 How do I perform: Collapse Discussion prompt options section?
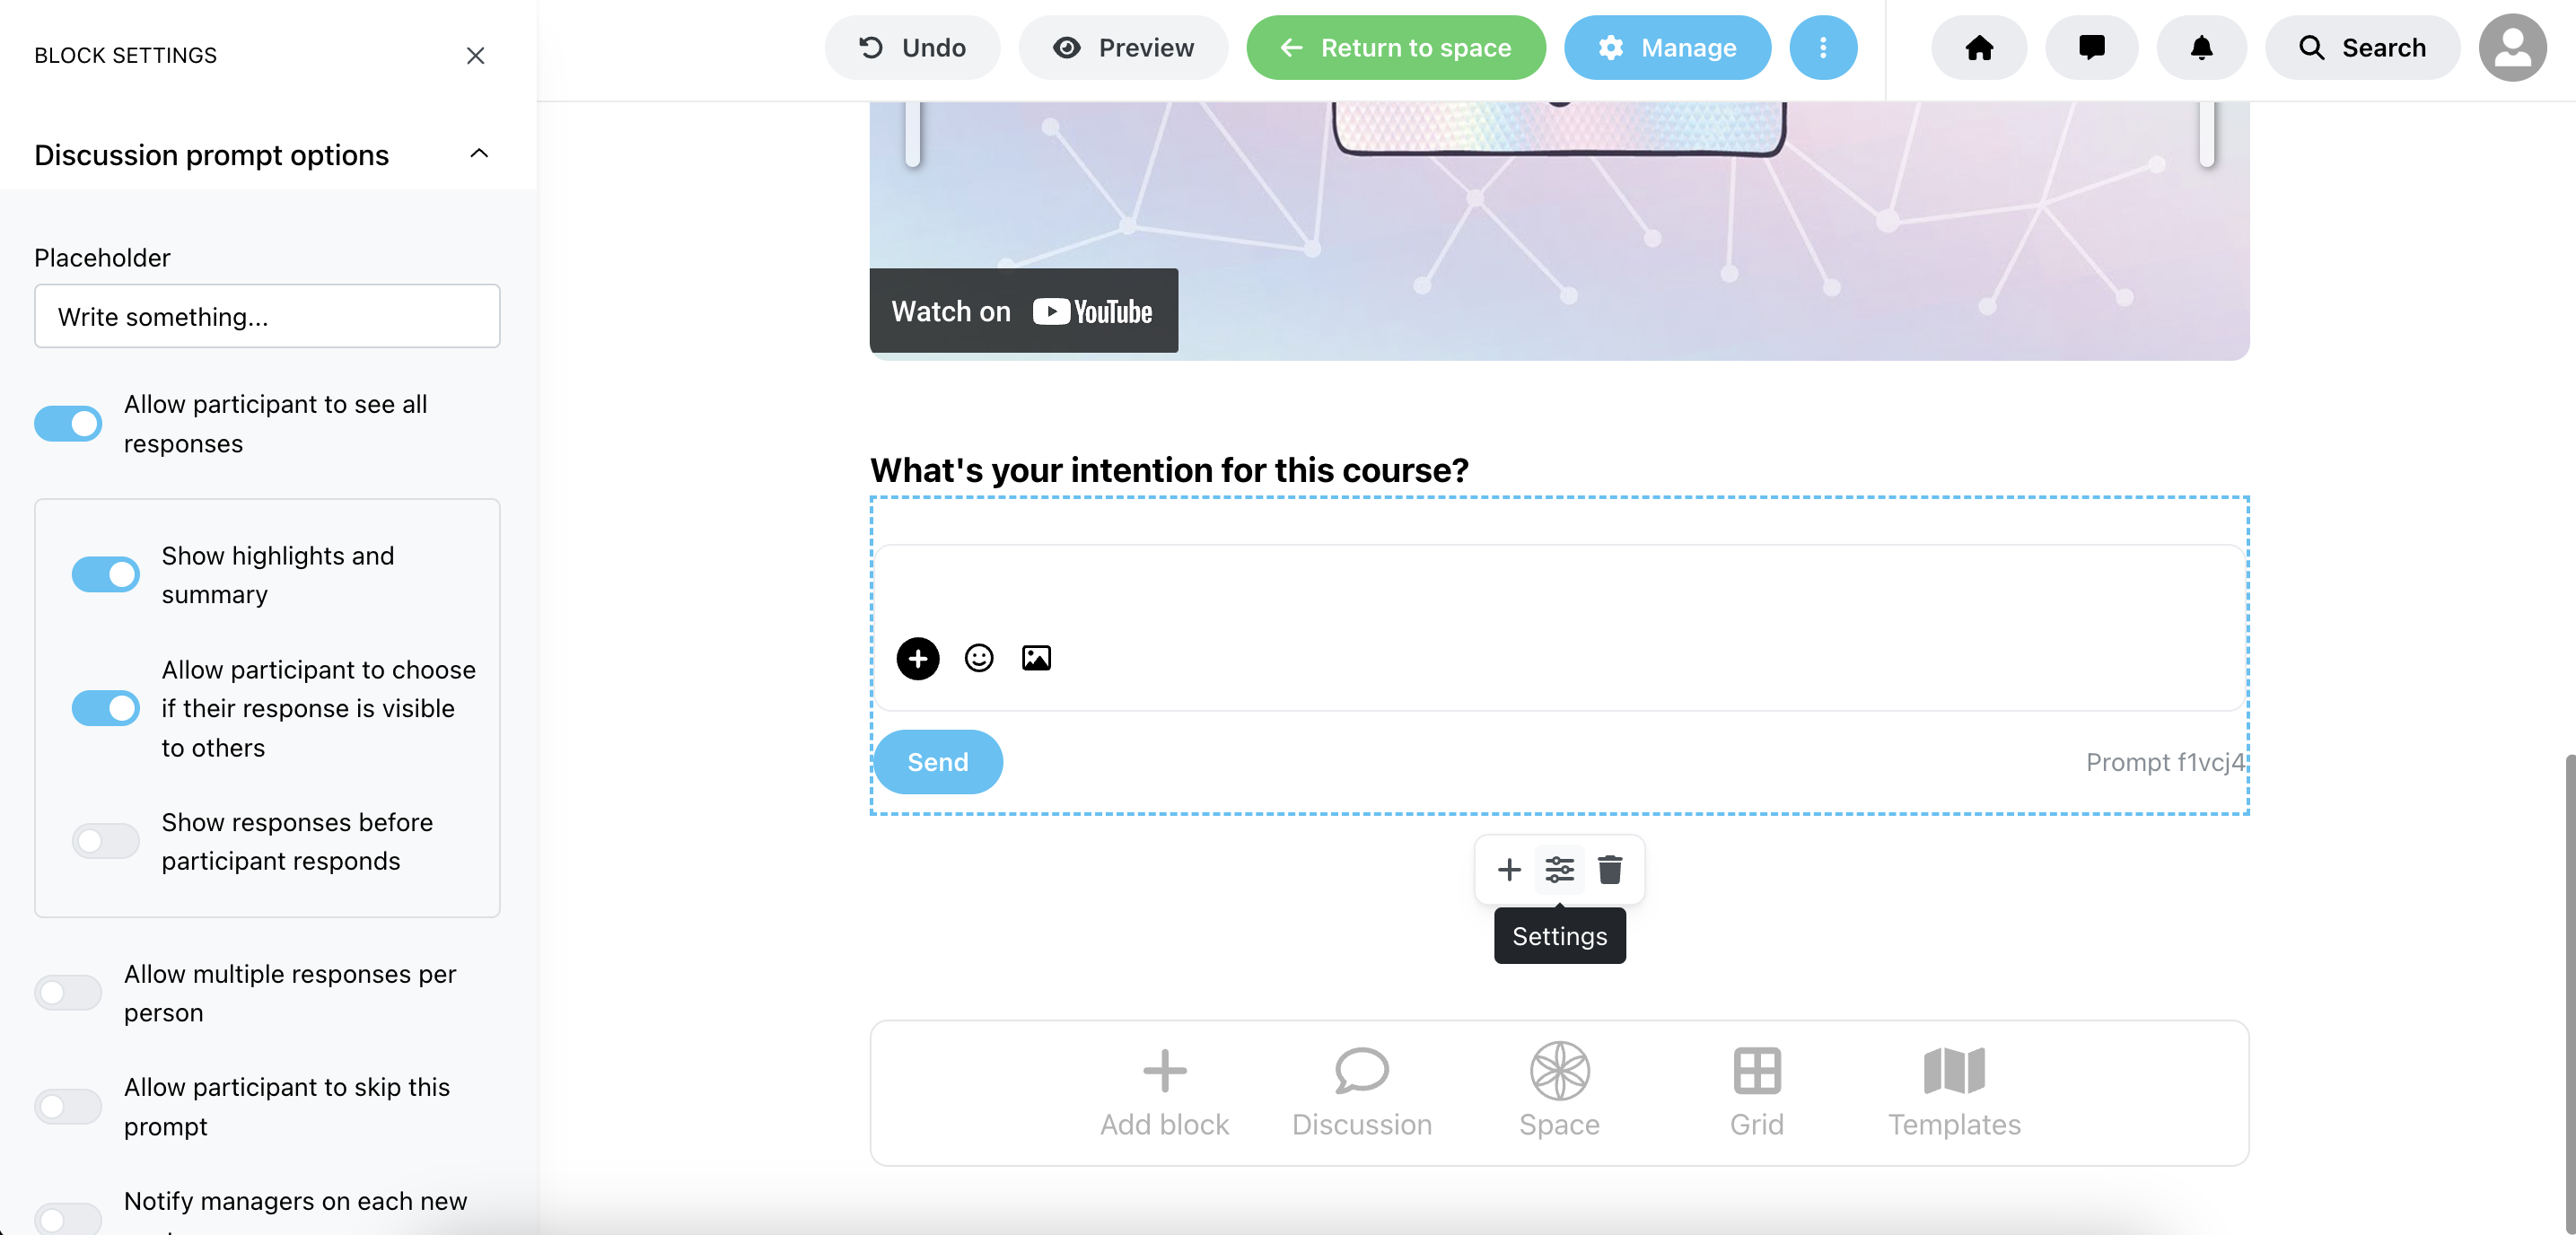click(x=479, y=154)
